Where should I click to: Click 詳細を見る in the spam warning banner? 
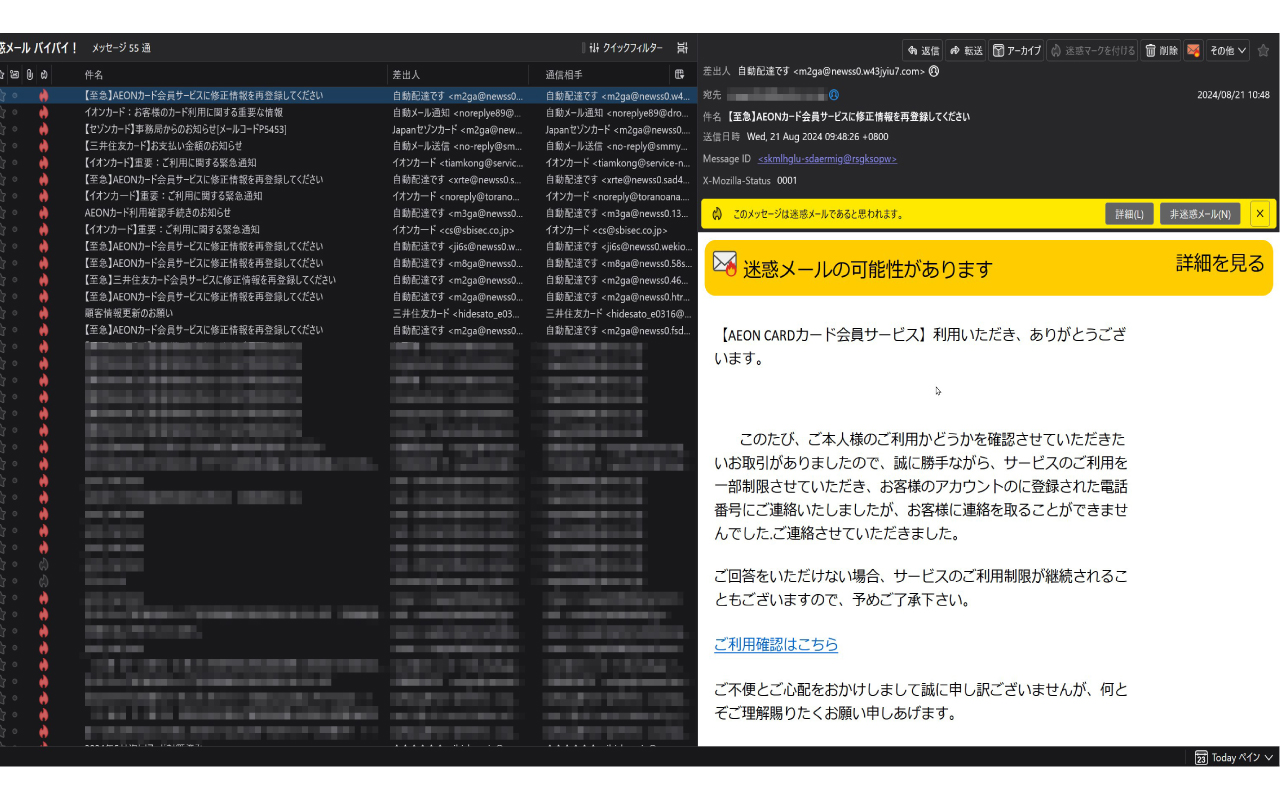[1220, 263]
